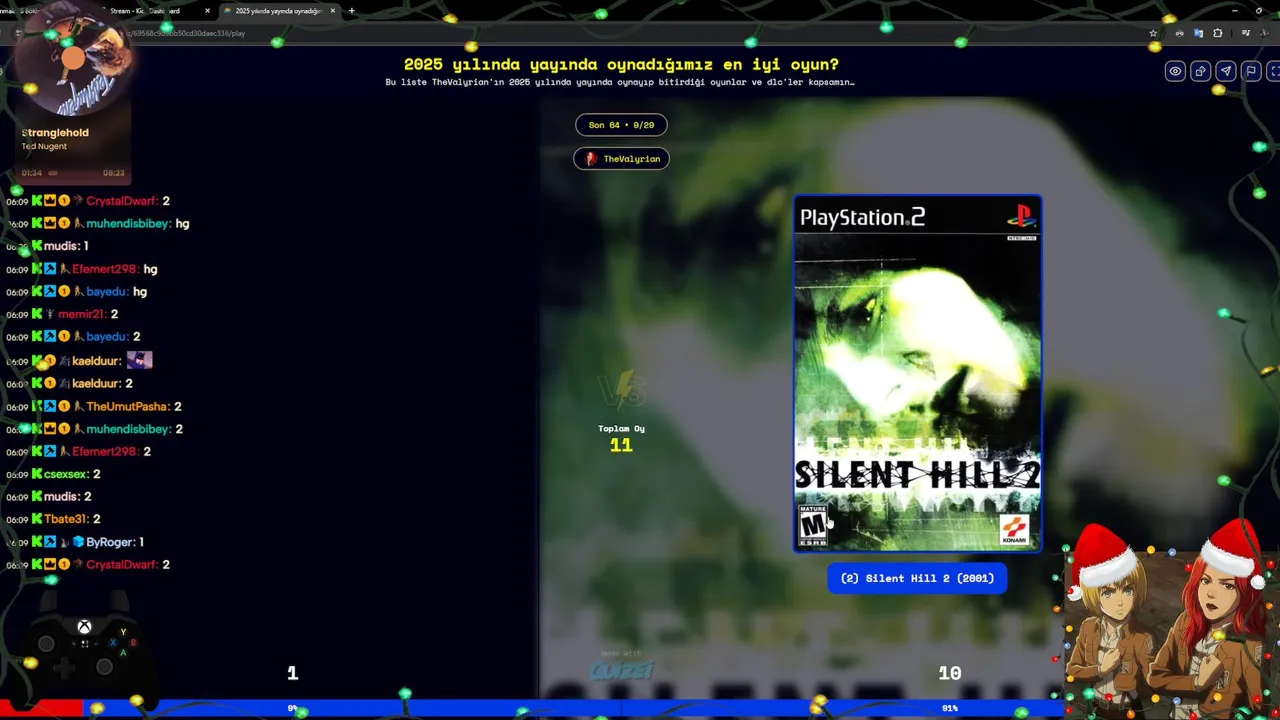Open a new browser tab with the plus
The width and height of the screenshot is (1280, 720).
(x=351, y=11)
